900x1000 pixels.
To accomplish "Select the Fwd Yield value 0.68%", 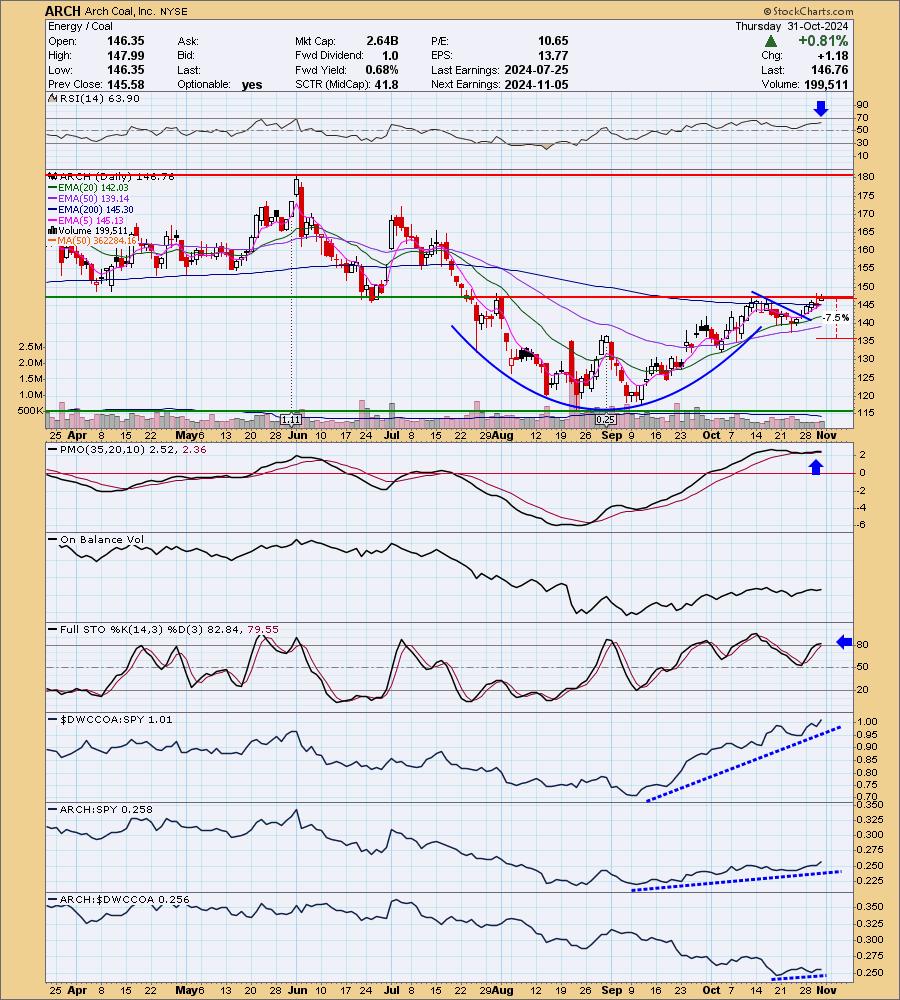I will [x=381, y=70].
